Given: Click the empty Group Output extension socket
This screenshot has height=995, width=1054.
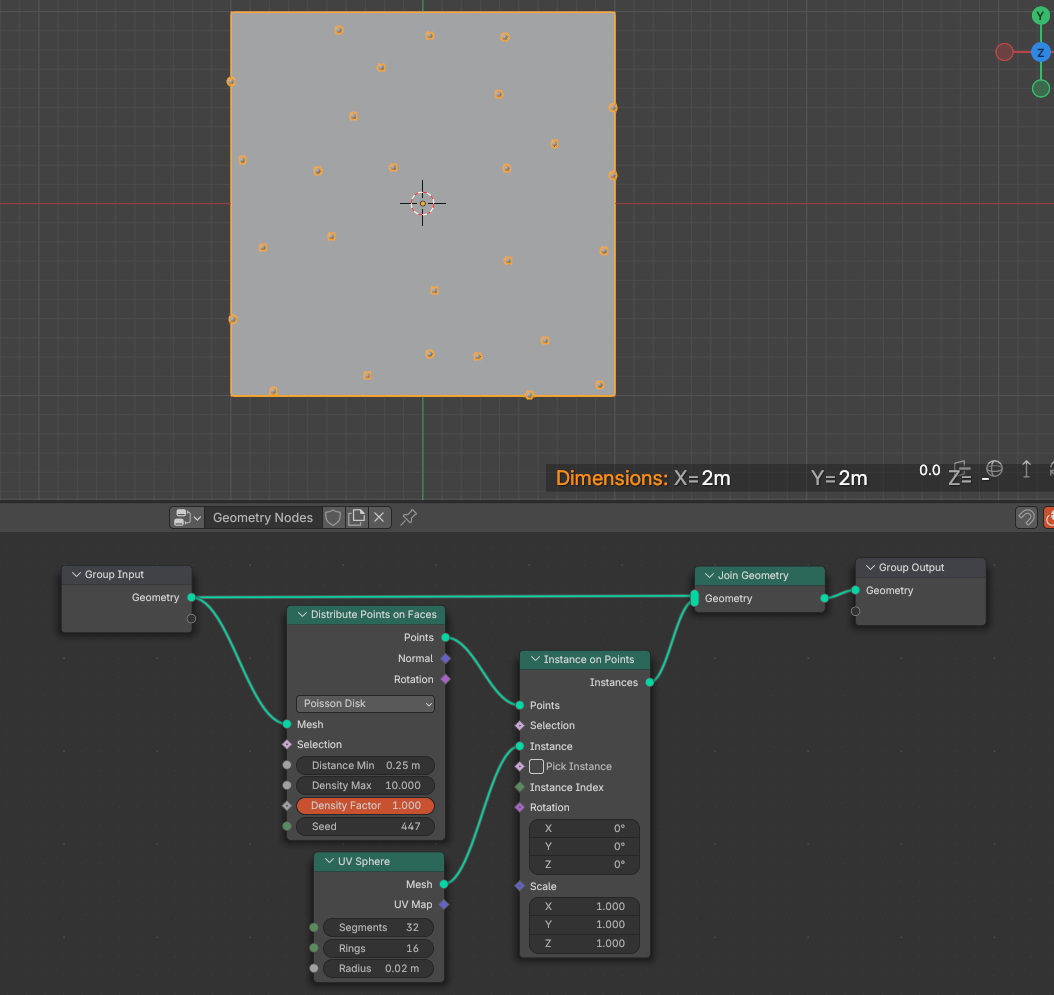Looking at the screenshot, I should [x=855, y=611].
